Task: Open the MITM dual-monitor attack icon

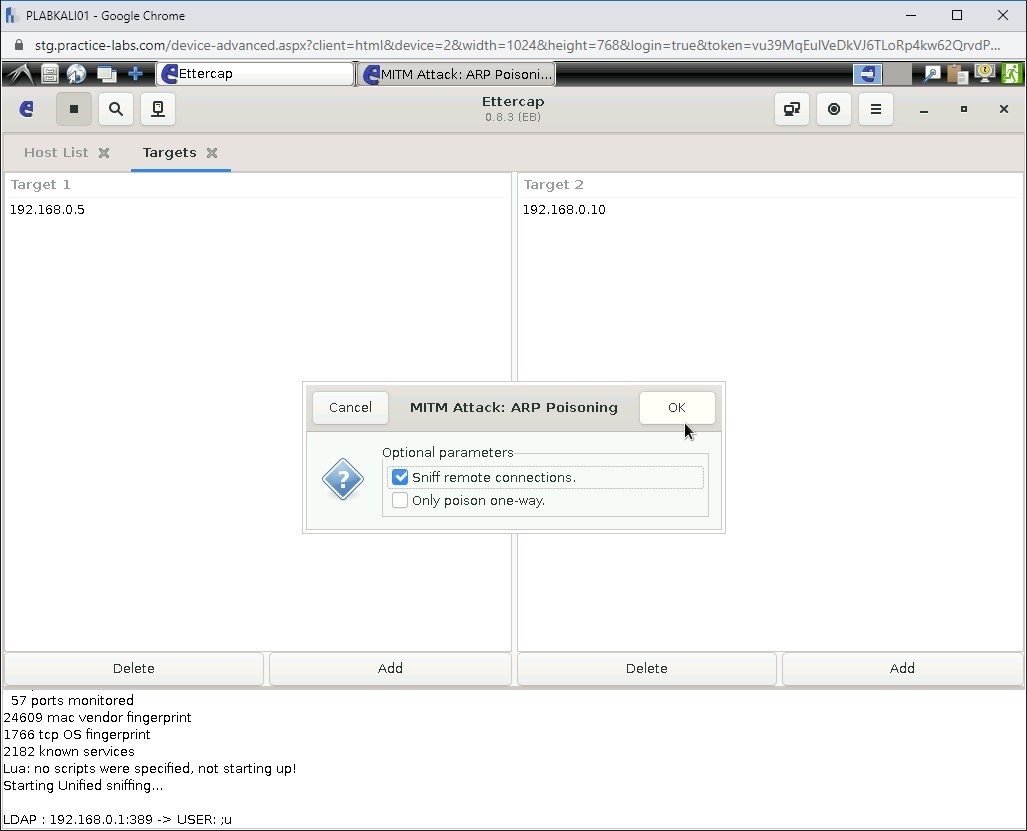Action: [x=791, y=109]
